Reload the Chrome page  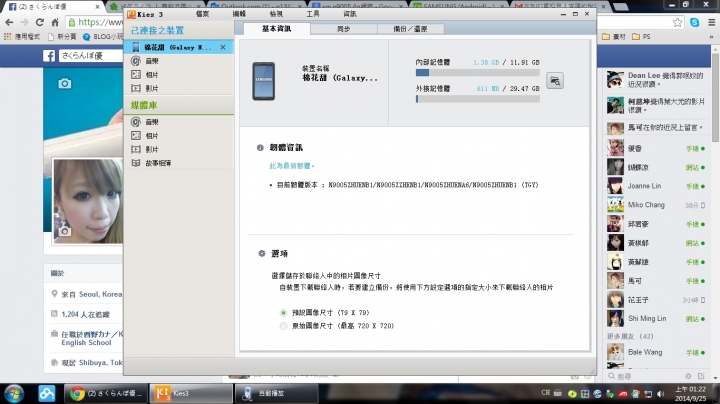(x=40, y=22)
